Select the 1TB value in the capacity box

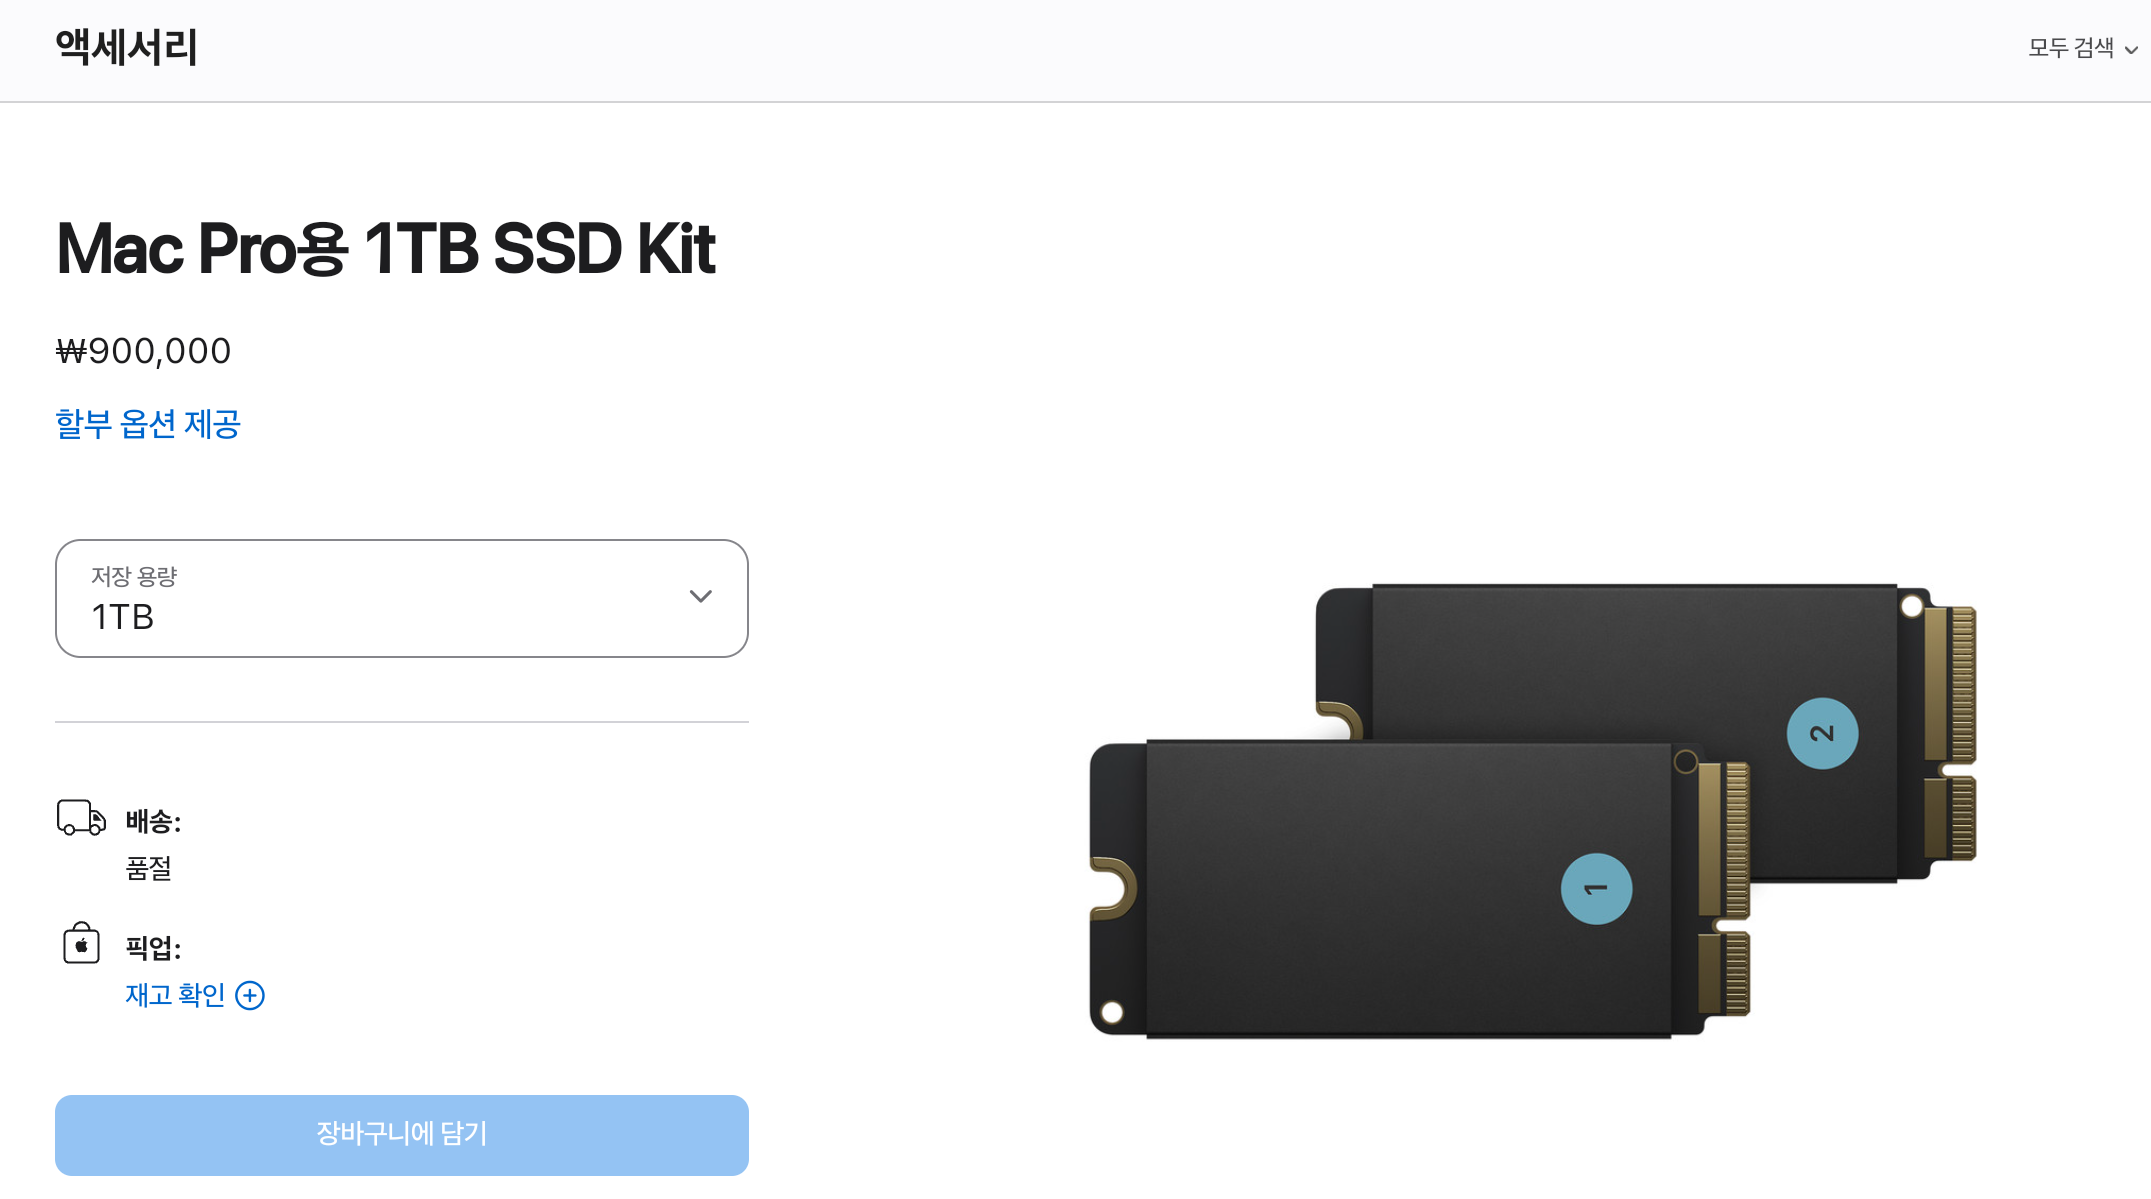[123, 617]
